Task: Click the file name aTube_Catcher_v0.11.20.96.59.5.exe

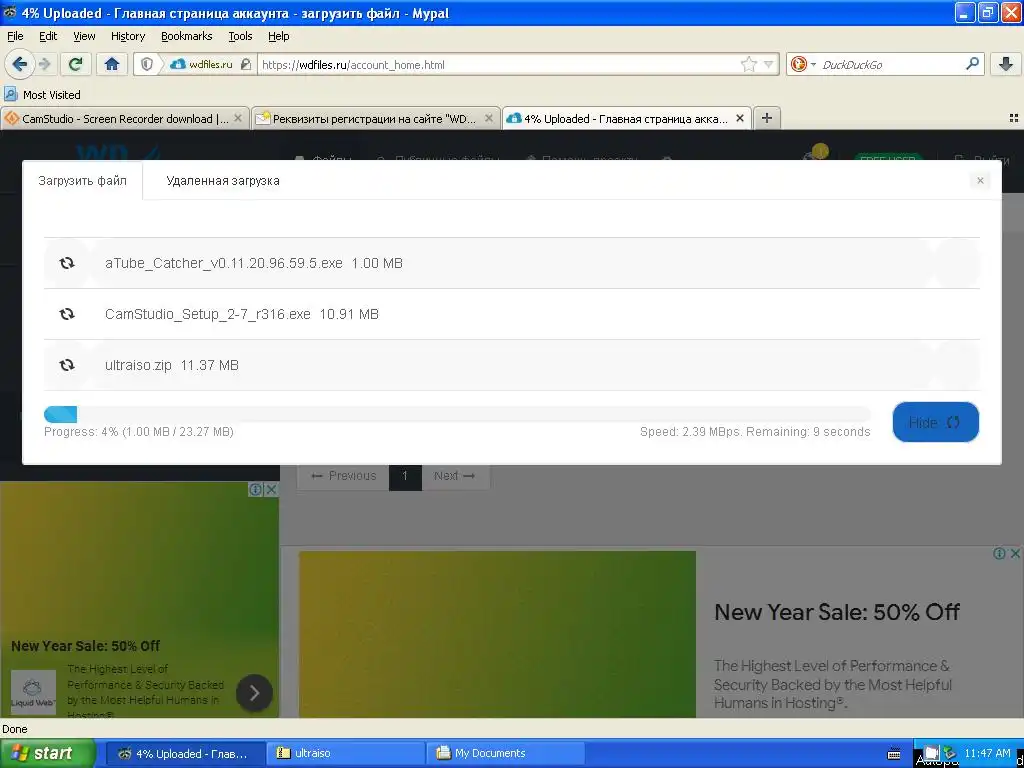Action: pos(223,263)
